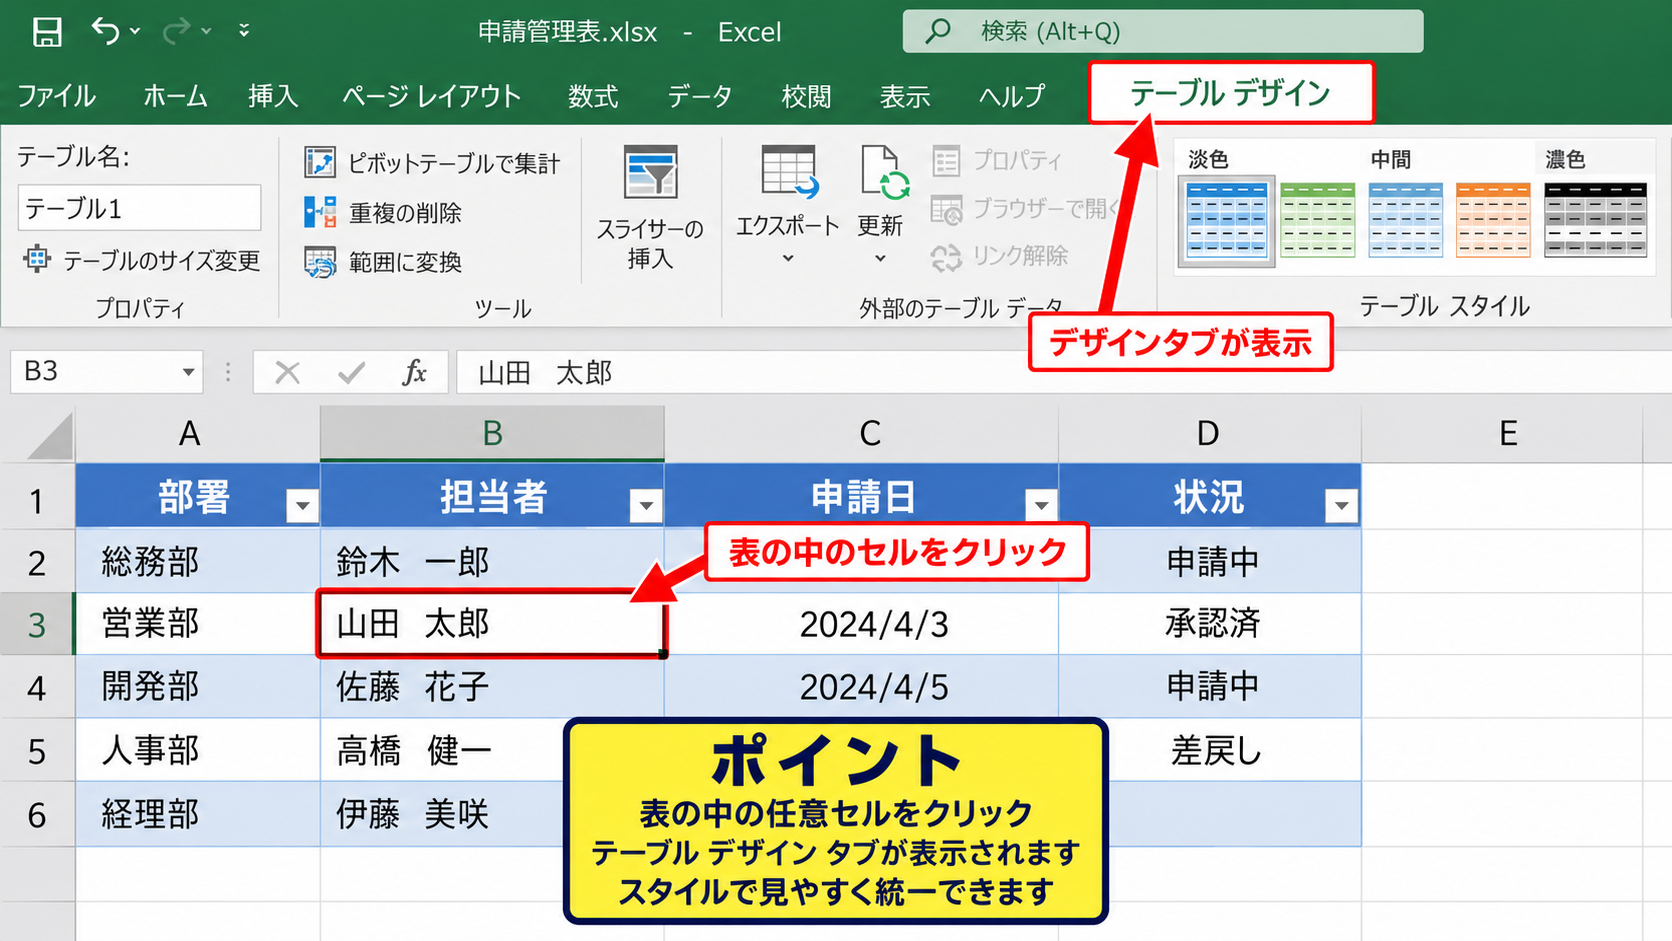
Task: Click the grayed Redo arrow
Action: [176, 31]
